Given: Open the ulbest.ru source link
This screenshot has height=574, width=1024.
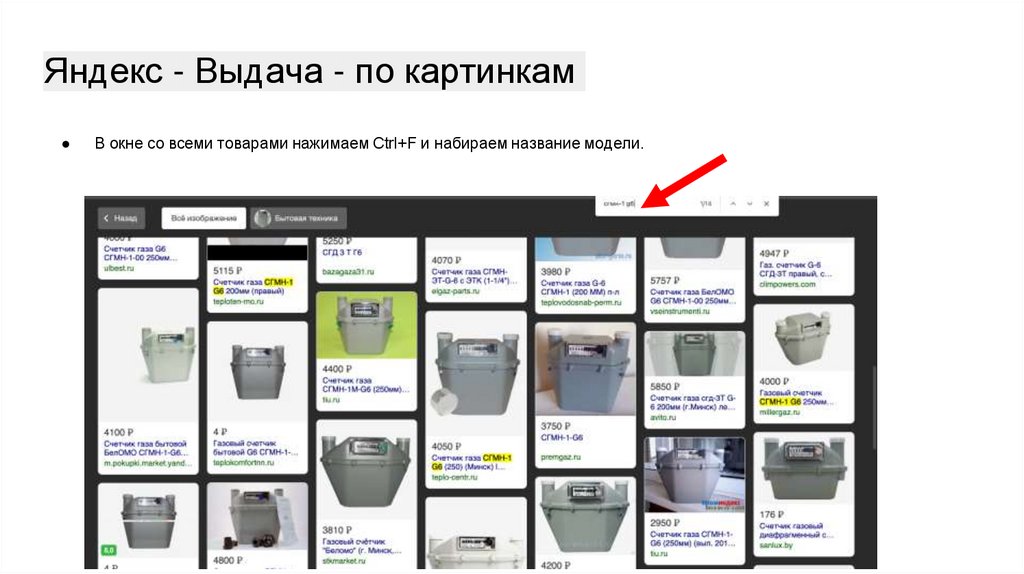Looking at the screenshot, I should click(119, 268).
